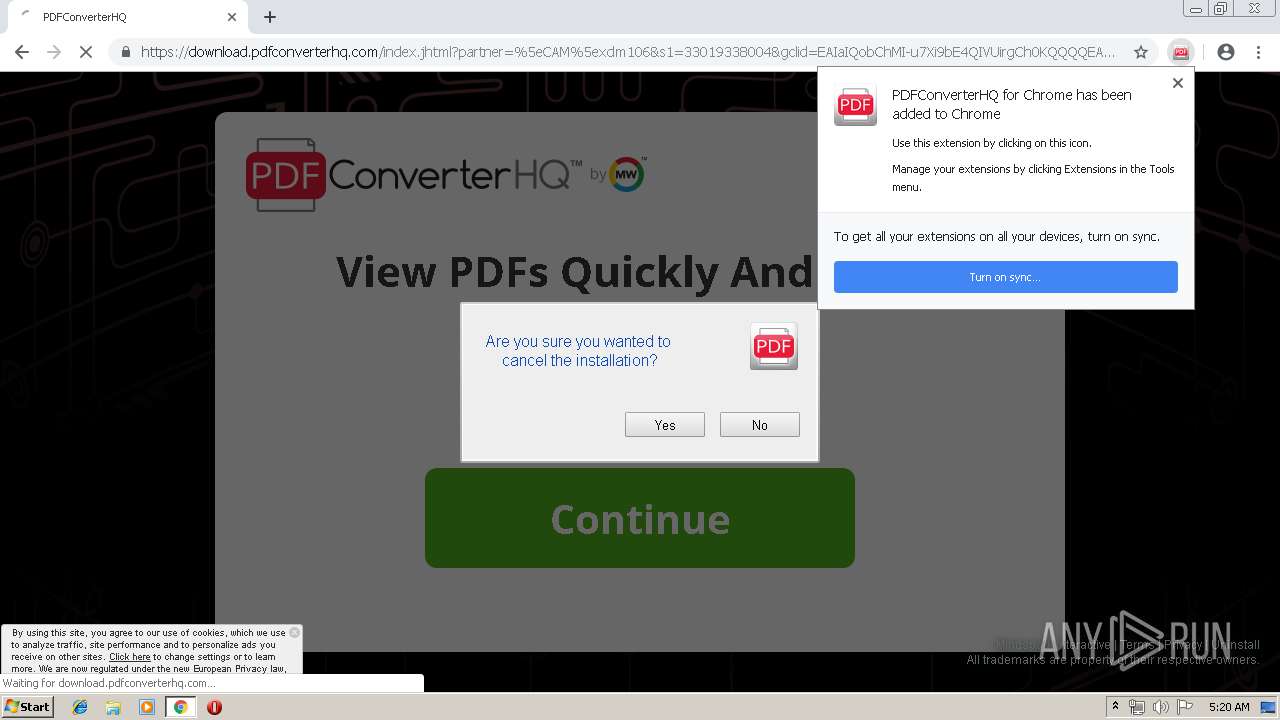Viewport: 1280px width, 720px height.
Task: Click the PDFConverterHQ logo on page
Action: coord(414,175)
